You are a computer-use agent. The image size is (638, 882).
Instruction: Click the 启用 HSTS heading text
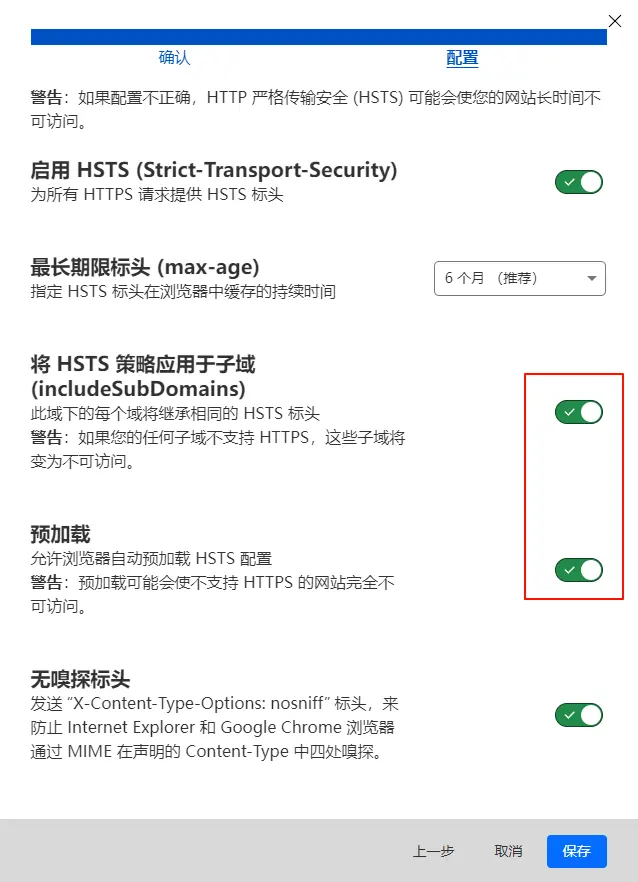click(214, 170)
